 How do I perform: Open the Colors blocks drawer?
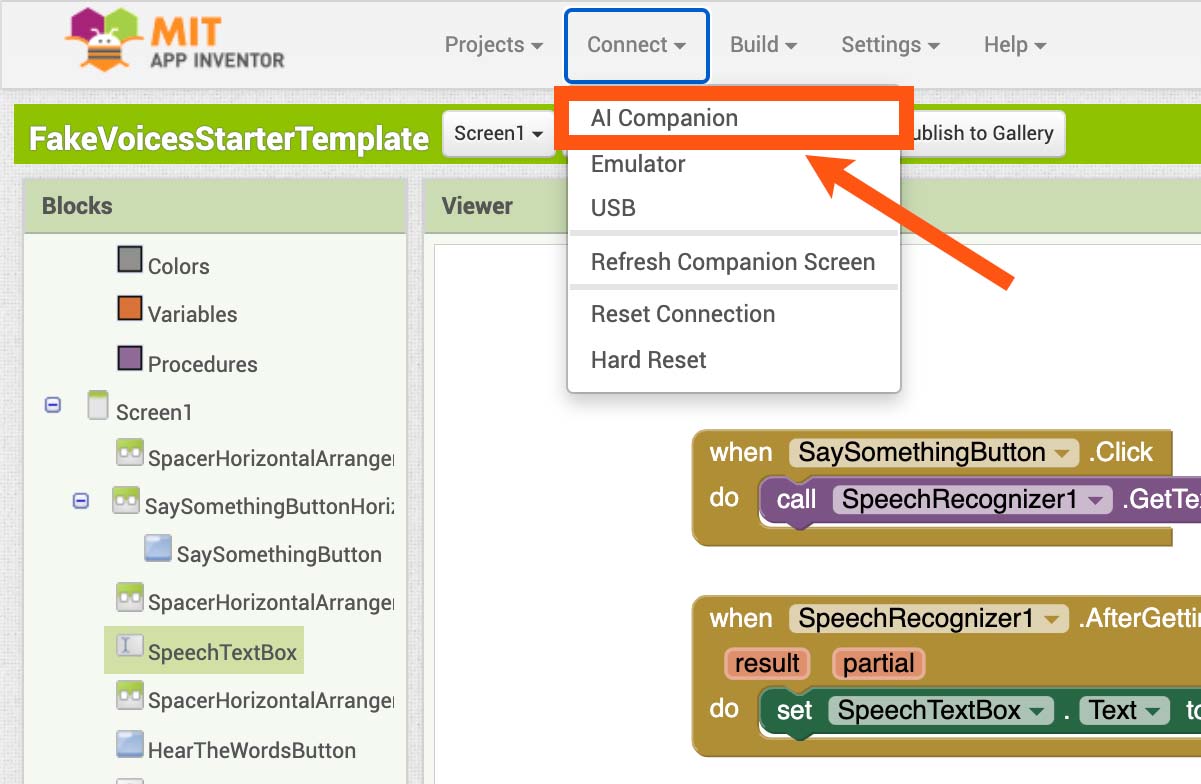pos(178,266)
